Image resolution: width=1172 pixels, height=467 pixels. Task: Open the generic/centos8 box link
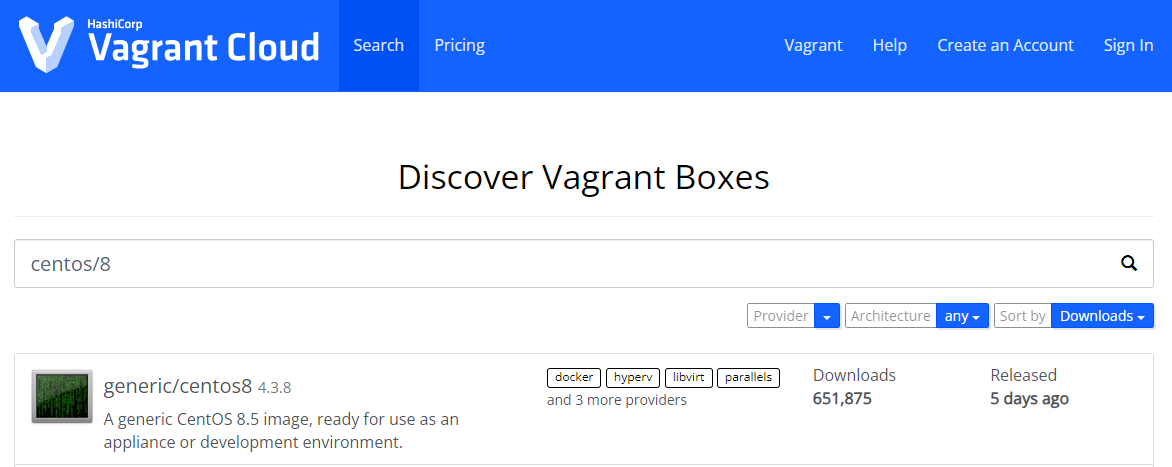[x=178, y=386]
